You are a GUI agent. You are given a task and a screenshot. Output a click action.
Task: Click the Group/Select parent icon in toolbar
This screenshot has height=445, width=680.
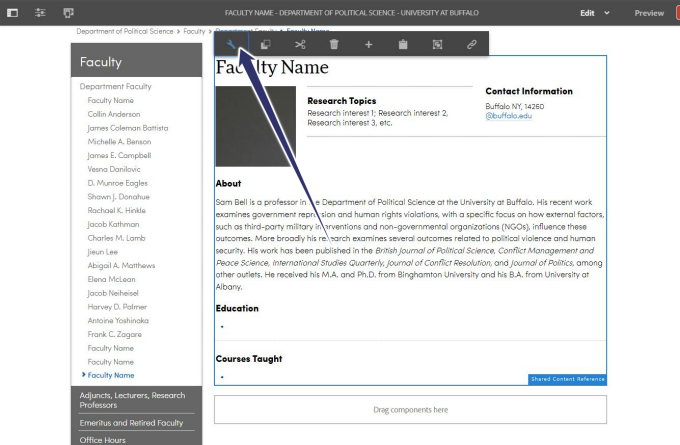[437, 44]
